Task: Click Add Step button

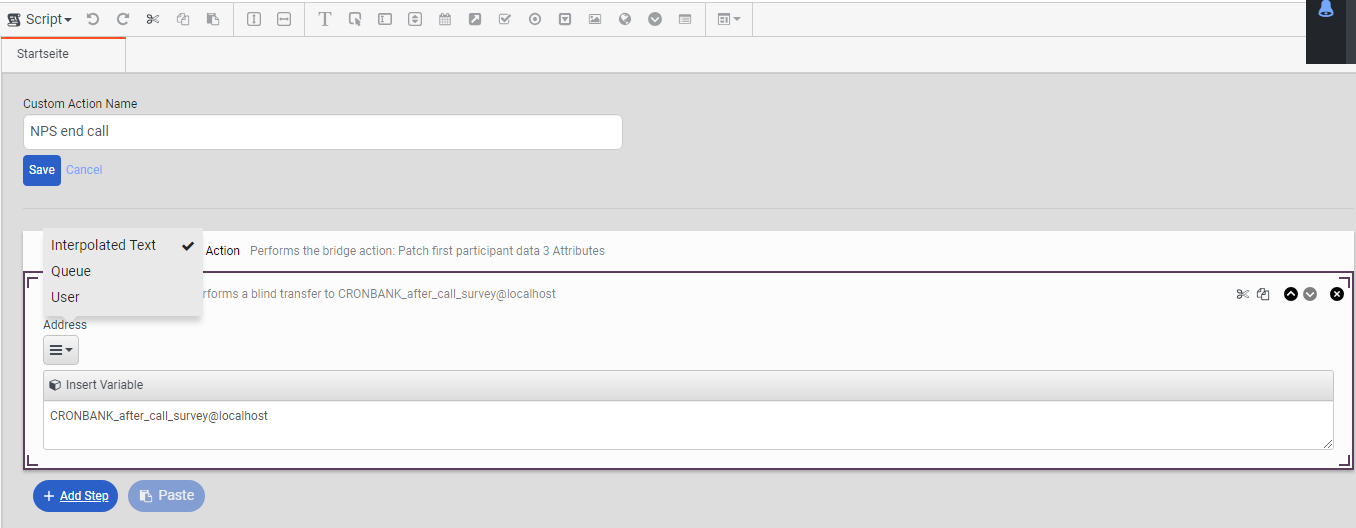Action: 76,496
